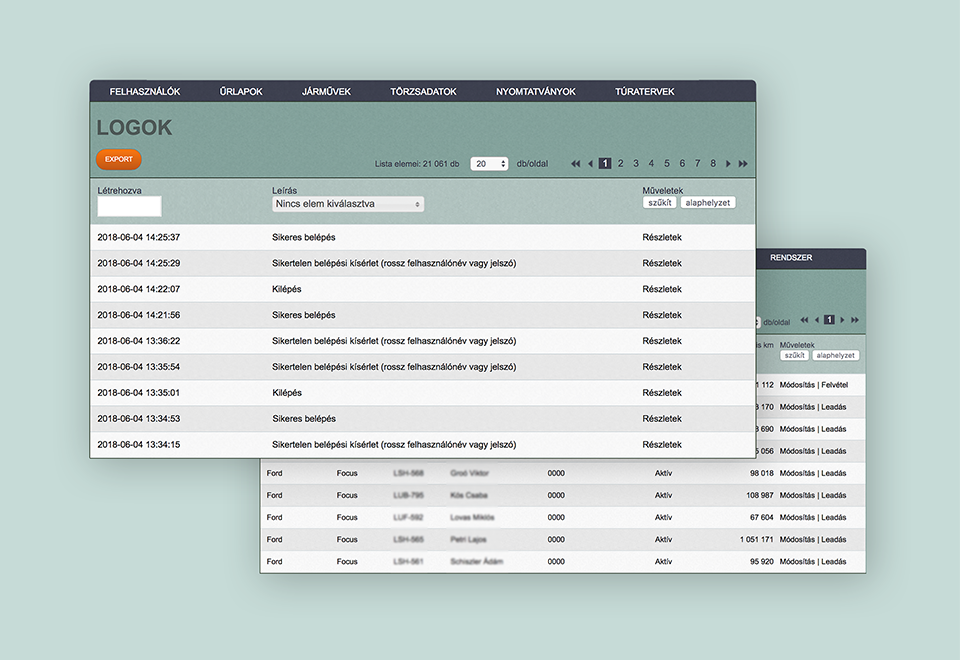Click next page arrow in rear vehicle window
The image size is (960, 660).
842,320
